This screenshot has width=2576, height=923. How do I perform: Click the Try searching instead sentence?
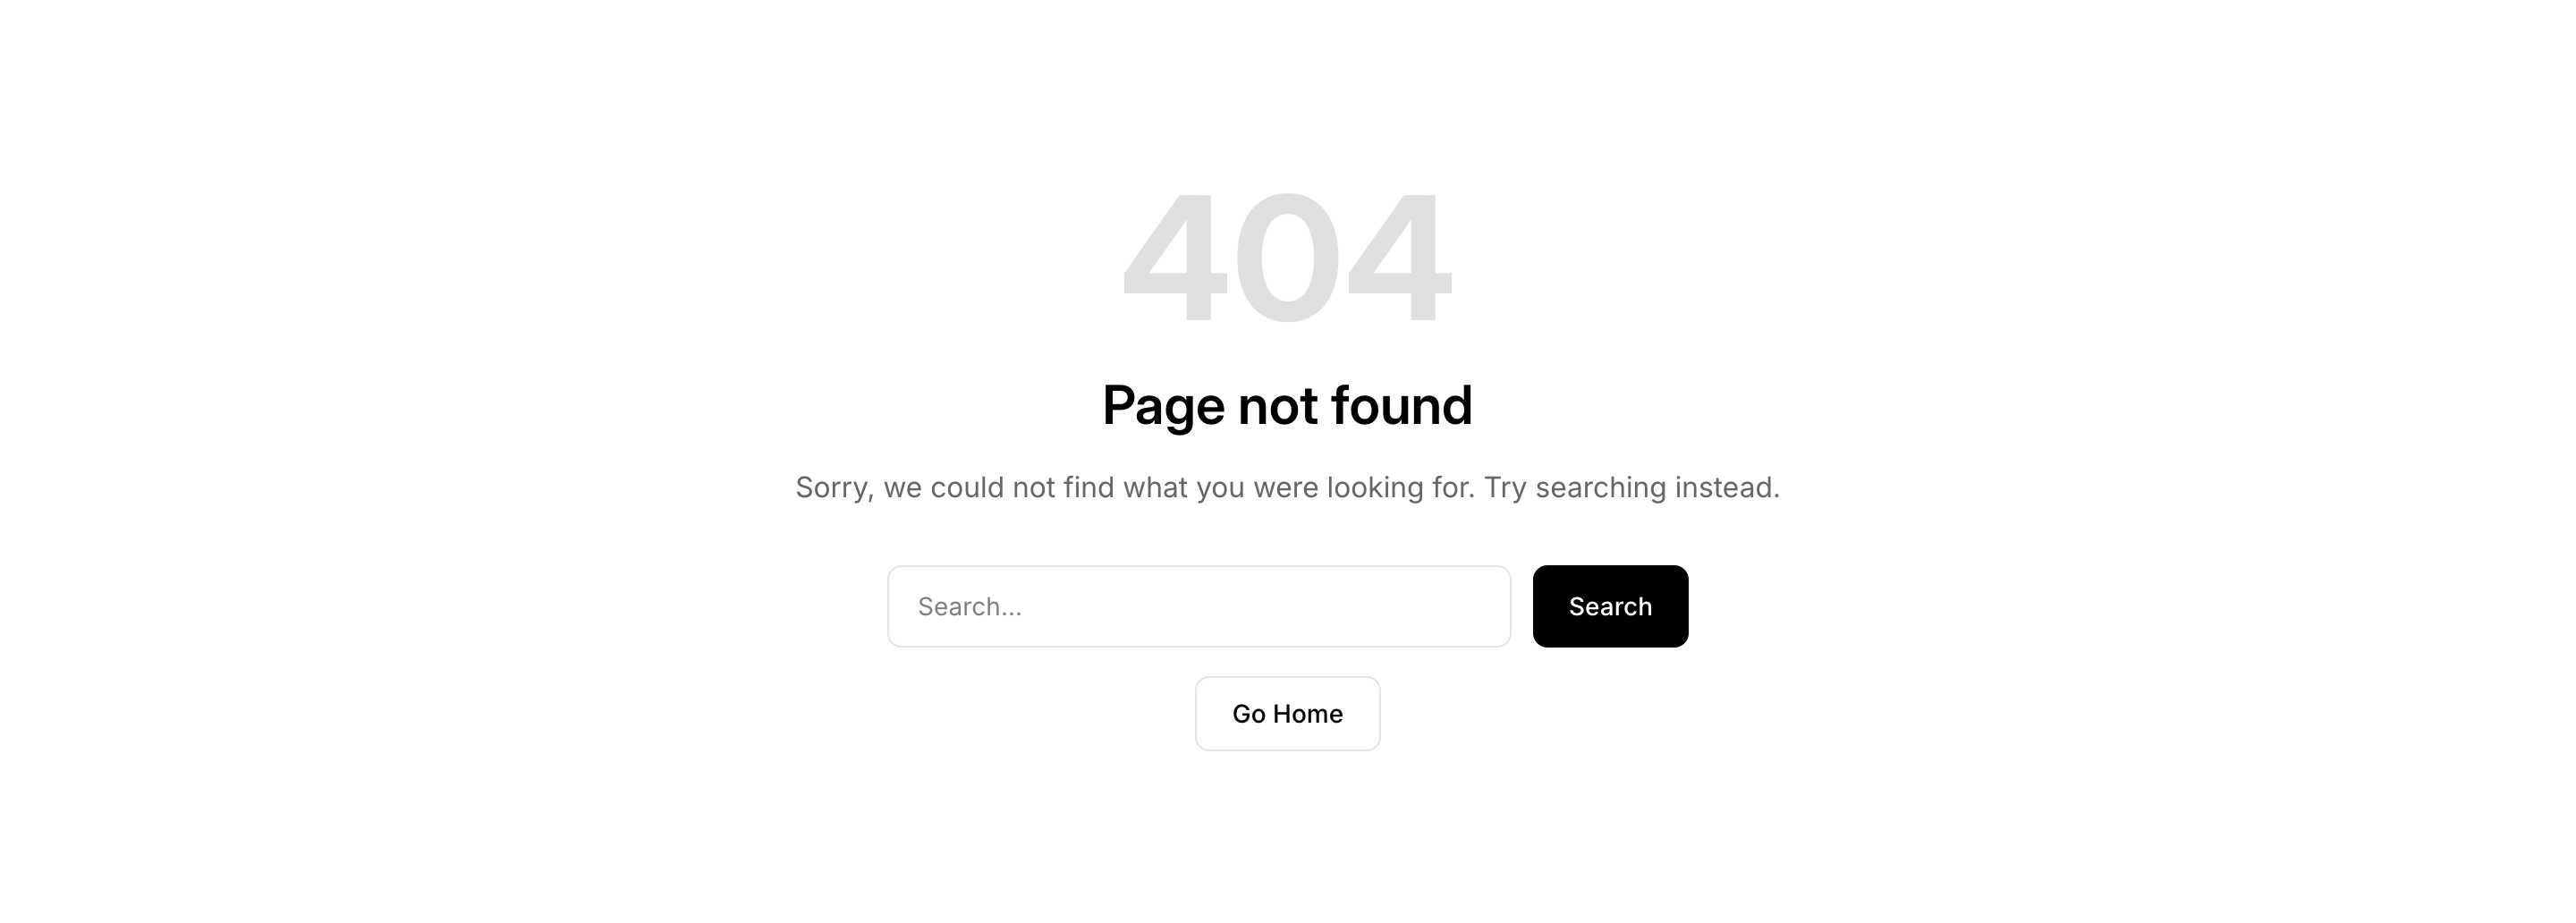click(1632, 488)
